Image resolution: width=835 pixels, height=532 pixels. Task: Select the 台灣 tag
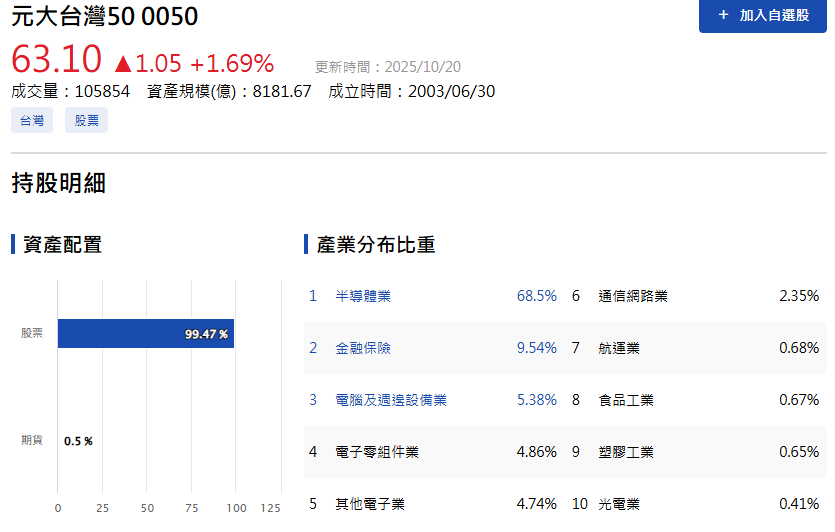click(x=32, y=121)
